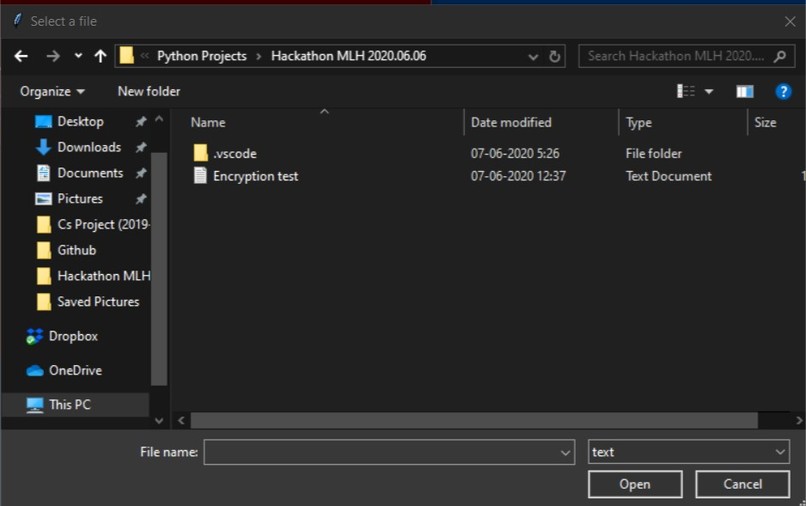This screenshot has width=806, height=506.
Task: Click the address bar folder icon
Action: [126, 56]
